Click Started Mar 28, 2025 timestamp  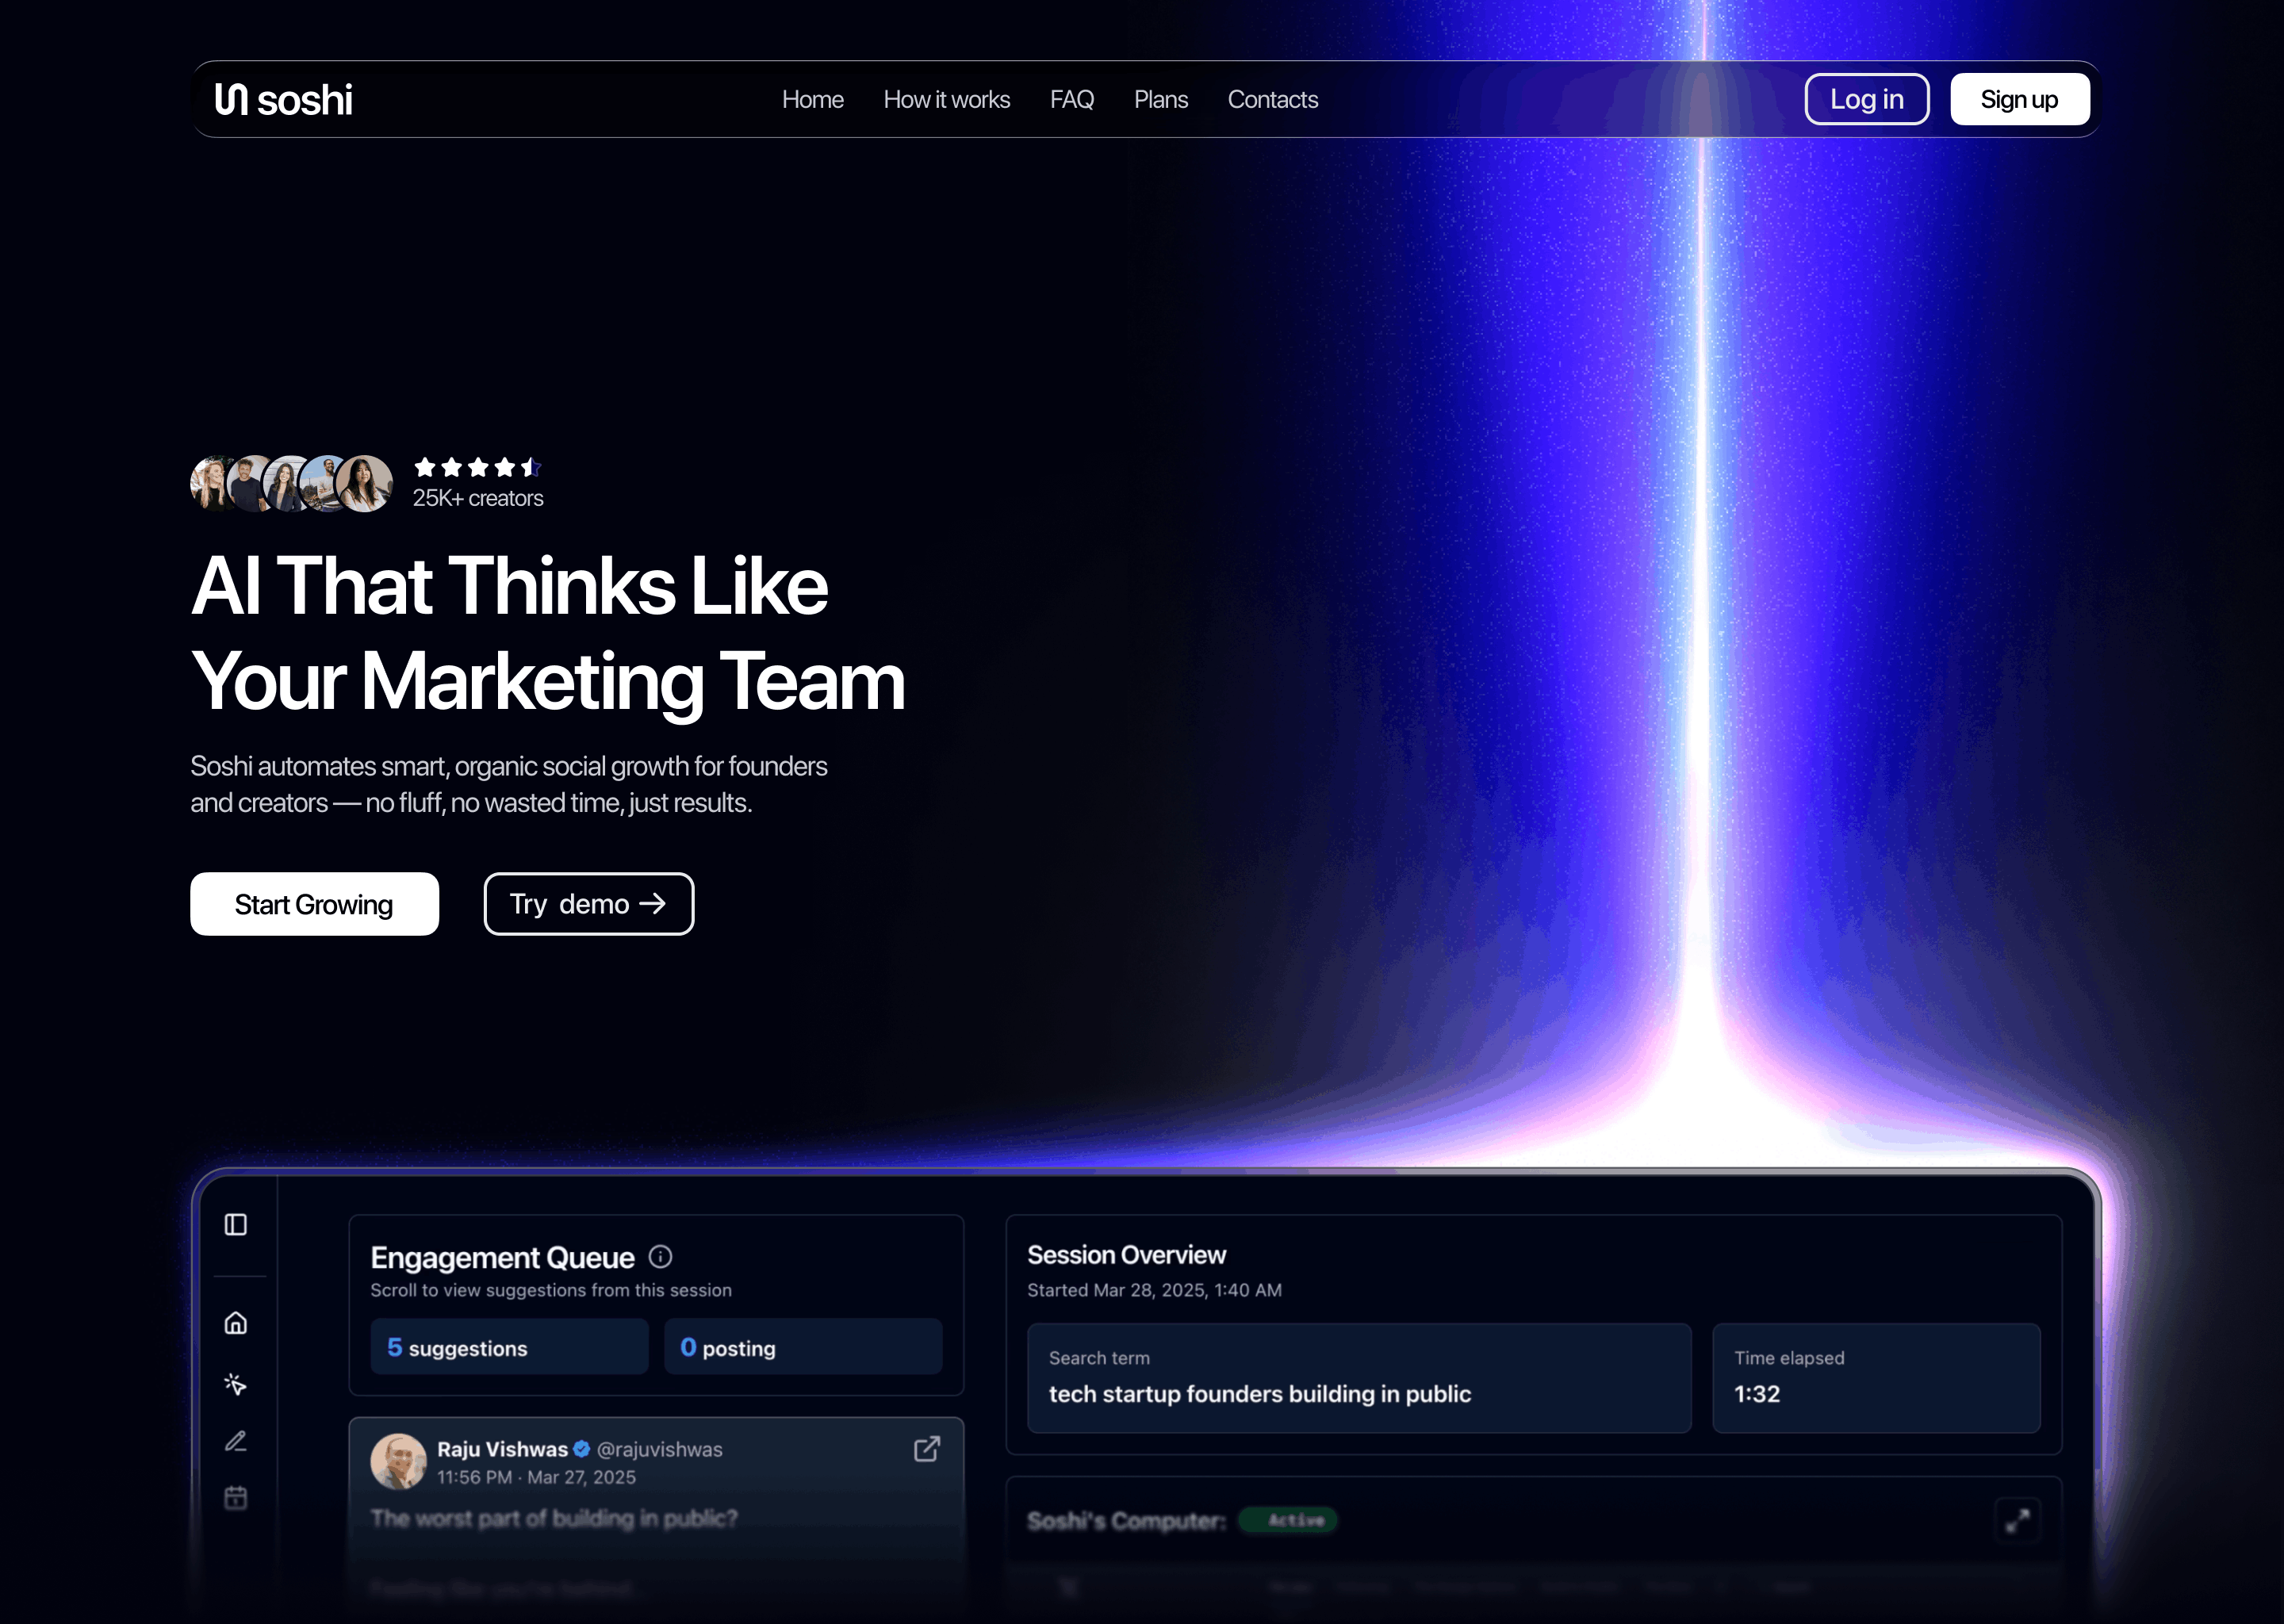[1154, 1290]
